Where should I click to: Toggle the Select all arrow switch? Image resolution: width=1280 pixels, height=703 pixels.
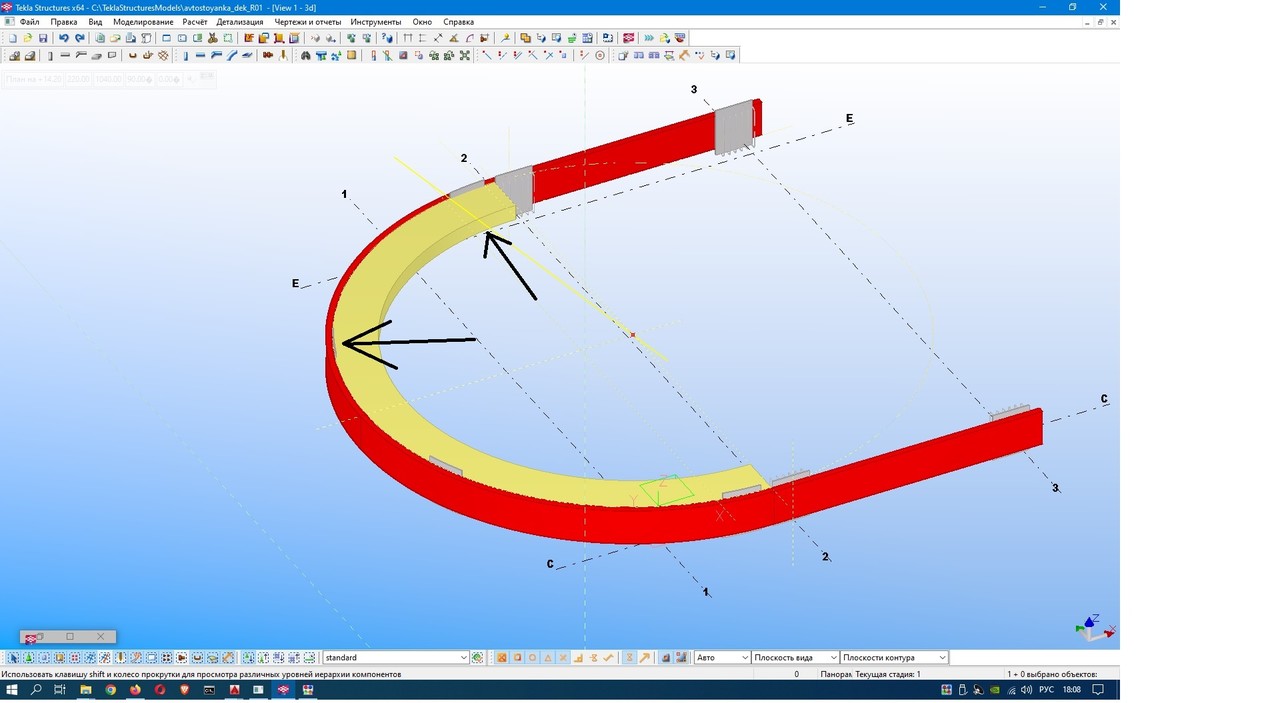(x=12, y=658)
